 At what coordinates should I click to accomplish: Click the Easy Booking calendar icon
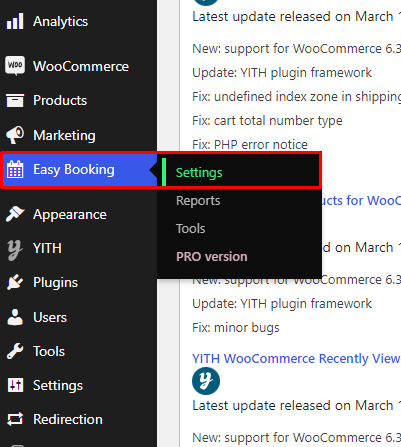pos(15,169)
